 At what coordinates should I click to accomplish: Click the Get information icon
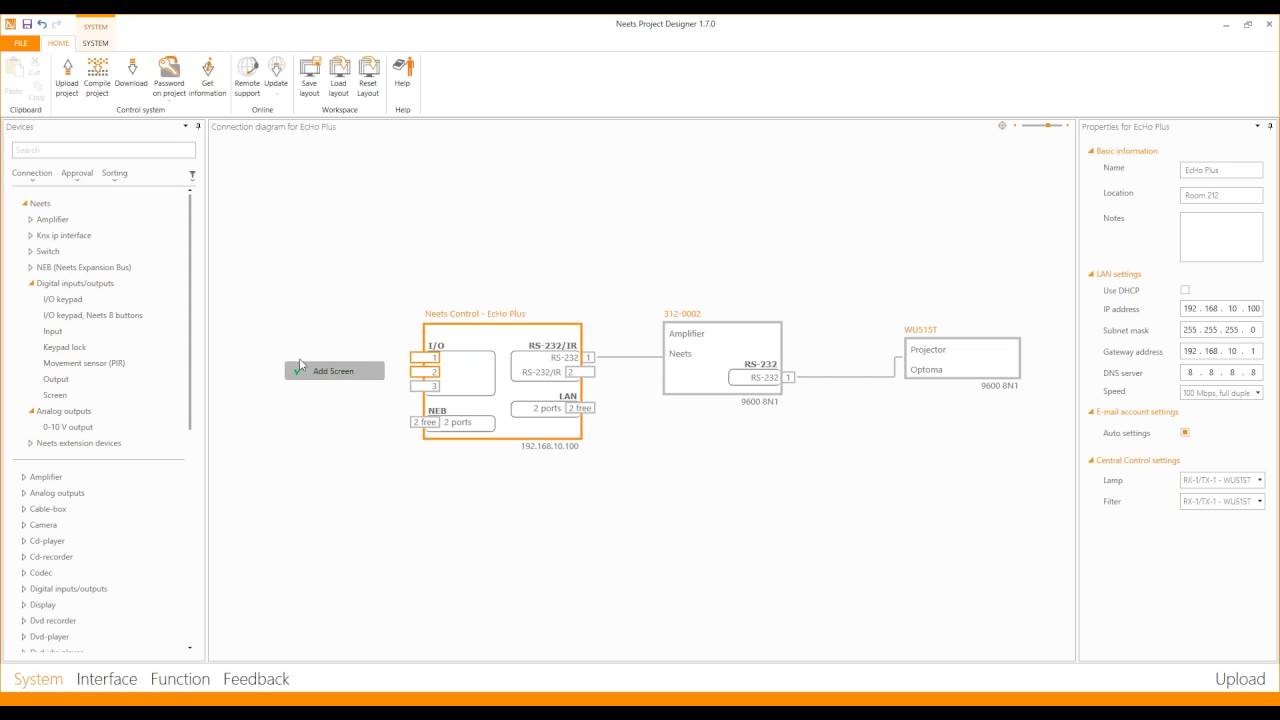(208, 69)
